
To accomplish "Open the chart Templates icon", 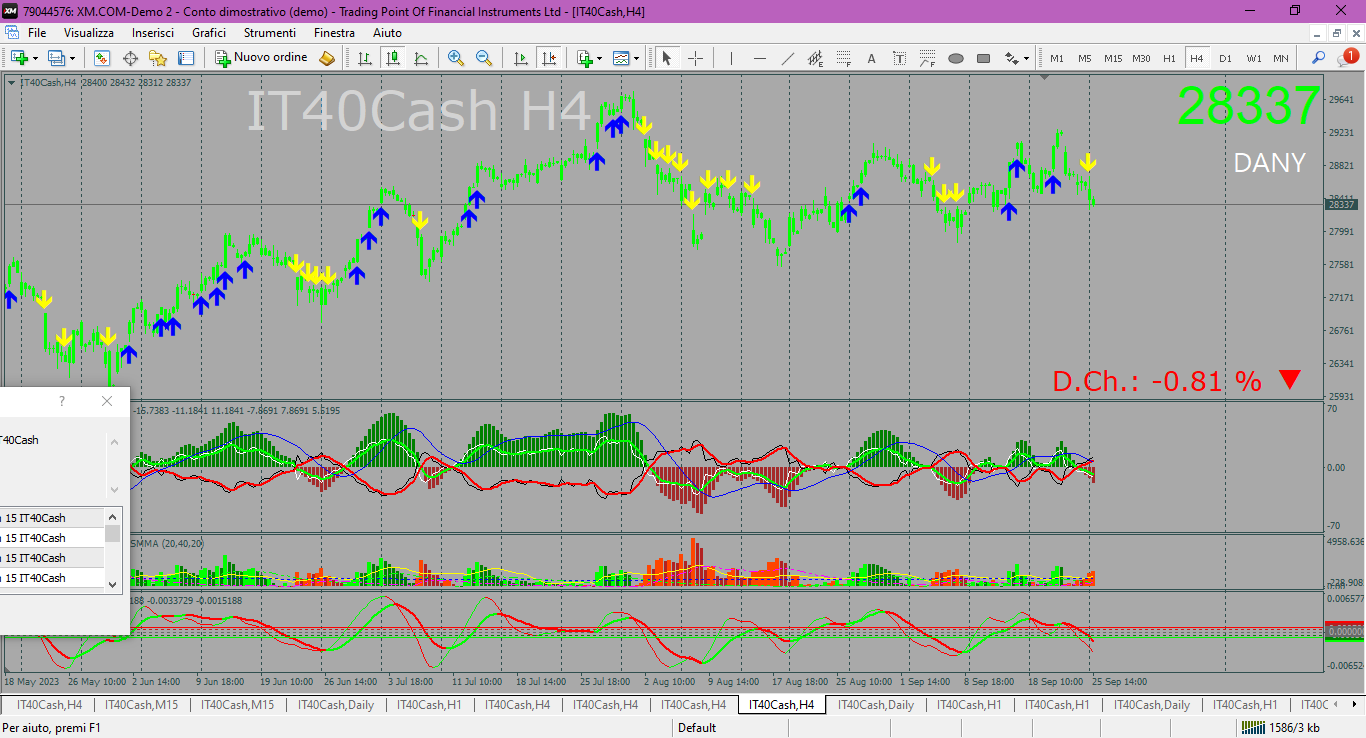I will [622, 58].
